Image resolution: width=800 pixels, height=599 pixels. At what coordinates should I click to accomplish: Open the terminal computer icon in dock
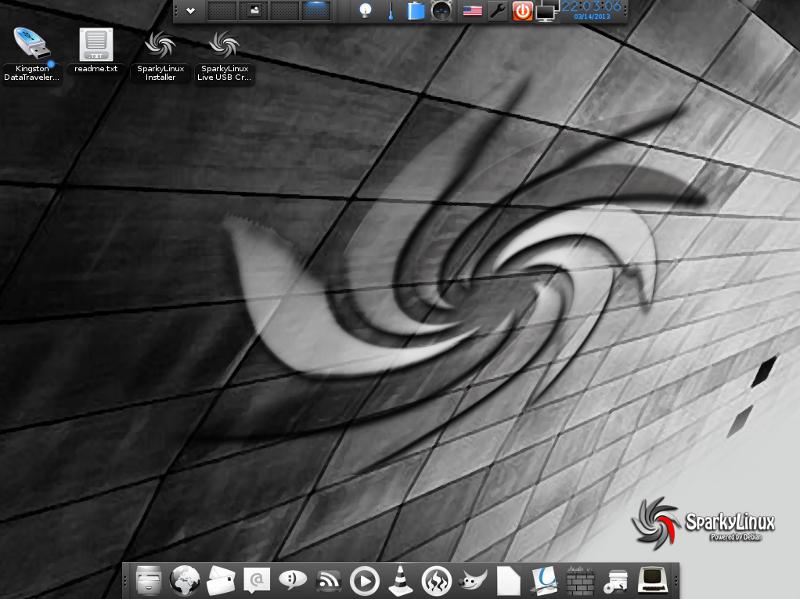(652, 580)
